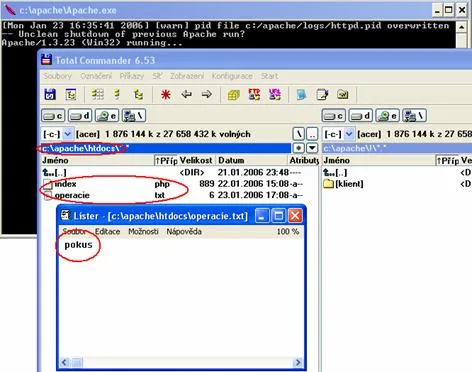The width and height of the screenshot is (472, 372).
Task: Click the blue document toolbar icon
Action: (x=301, y=95)
